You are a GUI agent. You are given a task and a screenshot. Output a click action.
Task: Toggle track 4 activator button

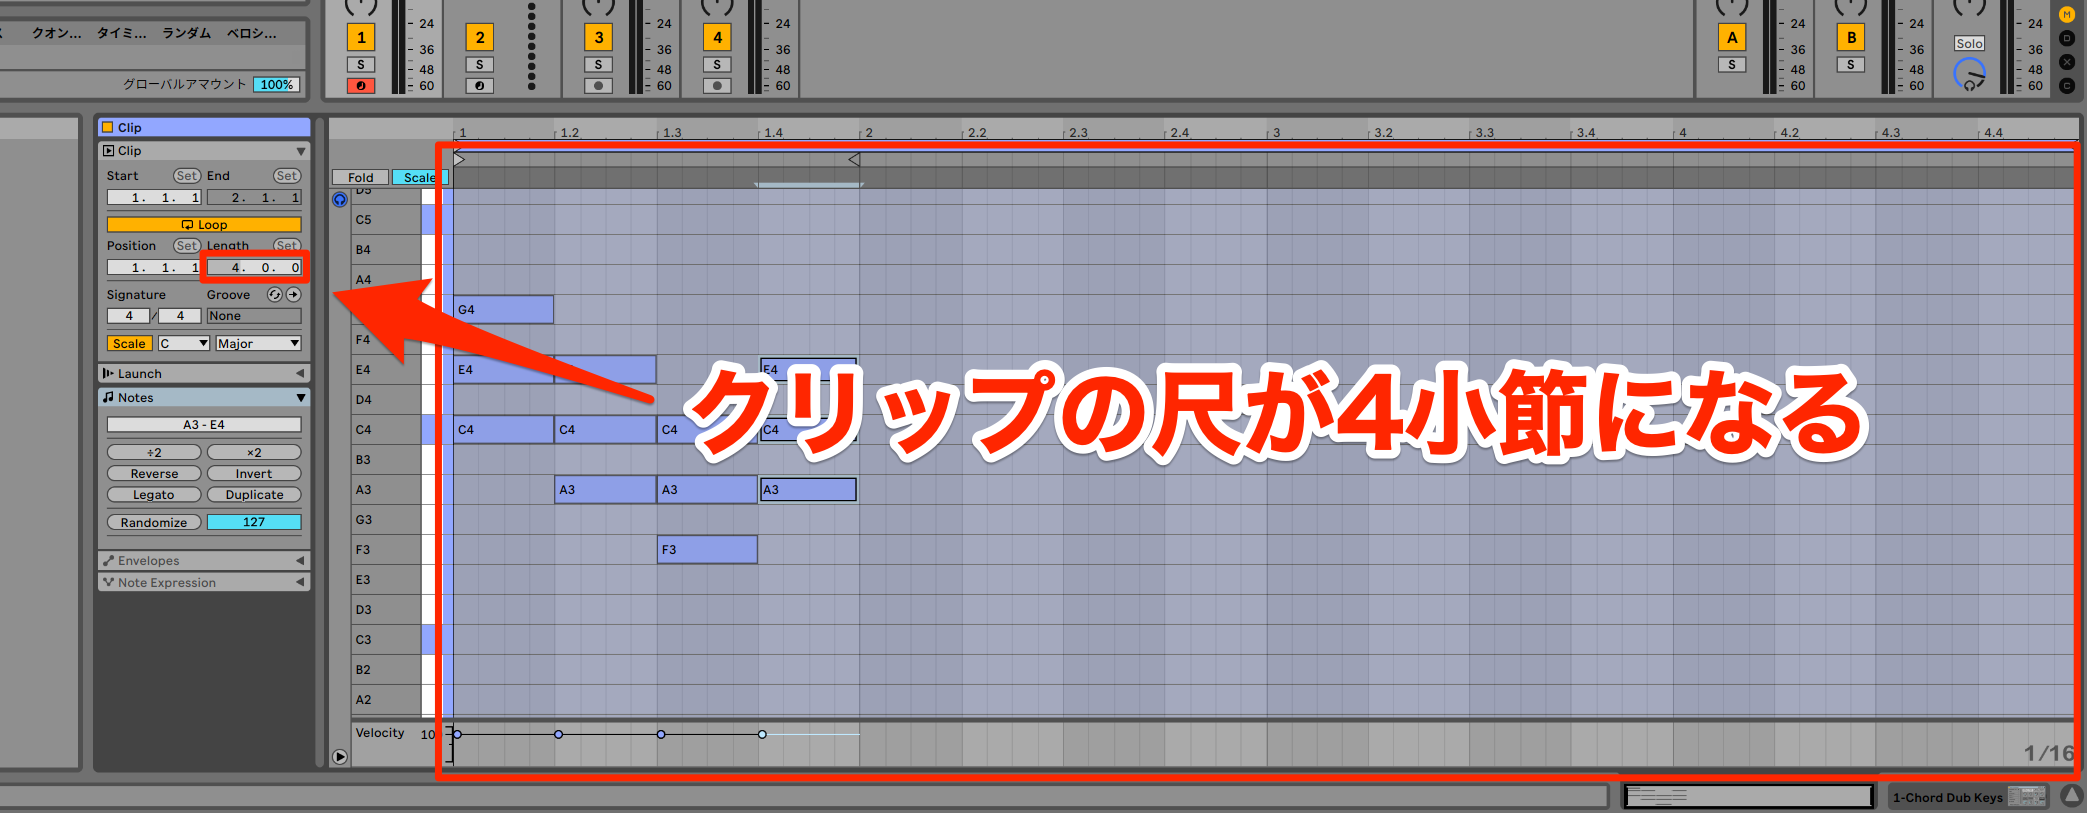[x=717, y=38]
